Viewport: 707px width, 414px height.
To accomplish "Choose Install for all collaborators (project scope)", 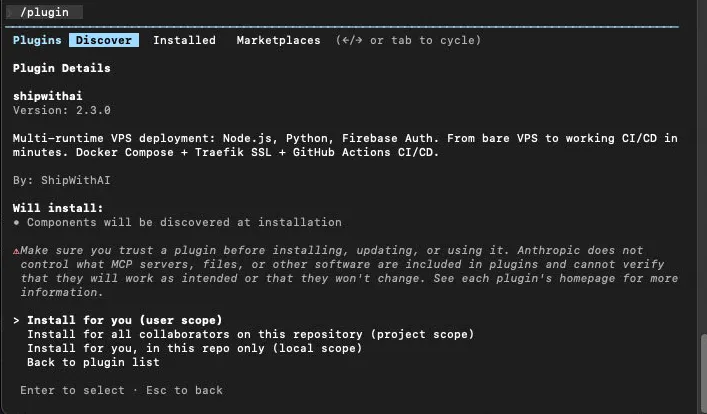I will (x=251, y=334).
